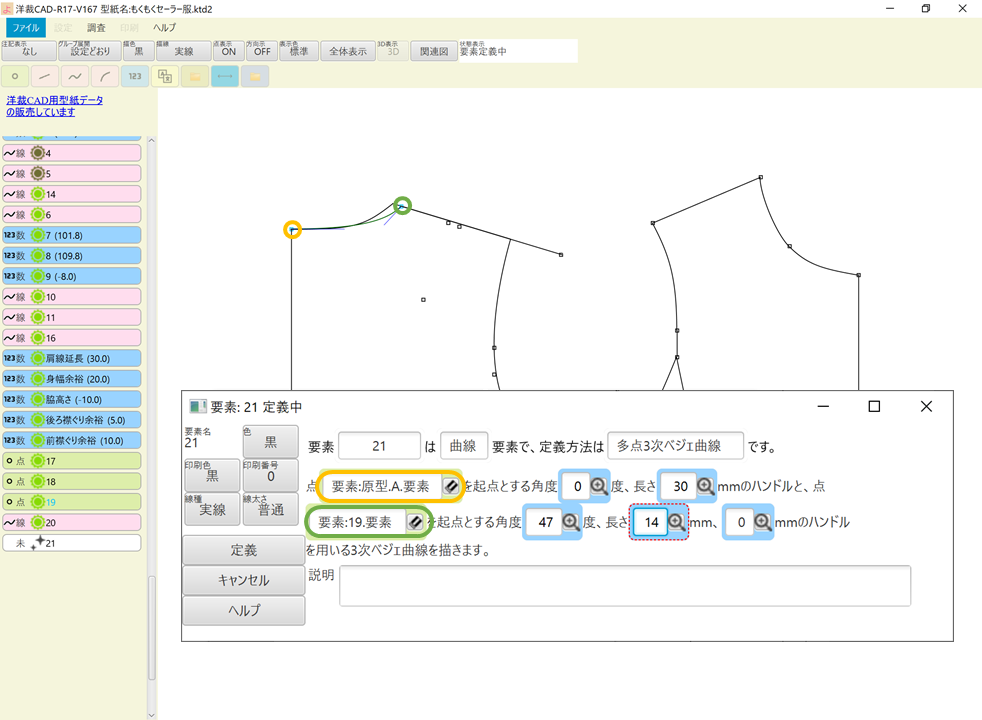Screen dimensions: 982x720
Task: Select the curve tool in the second toolbar row
Action: (74, 76)
